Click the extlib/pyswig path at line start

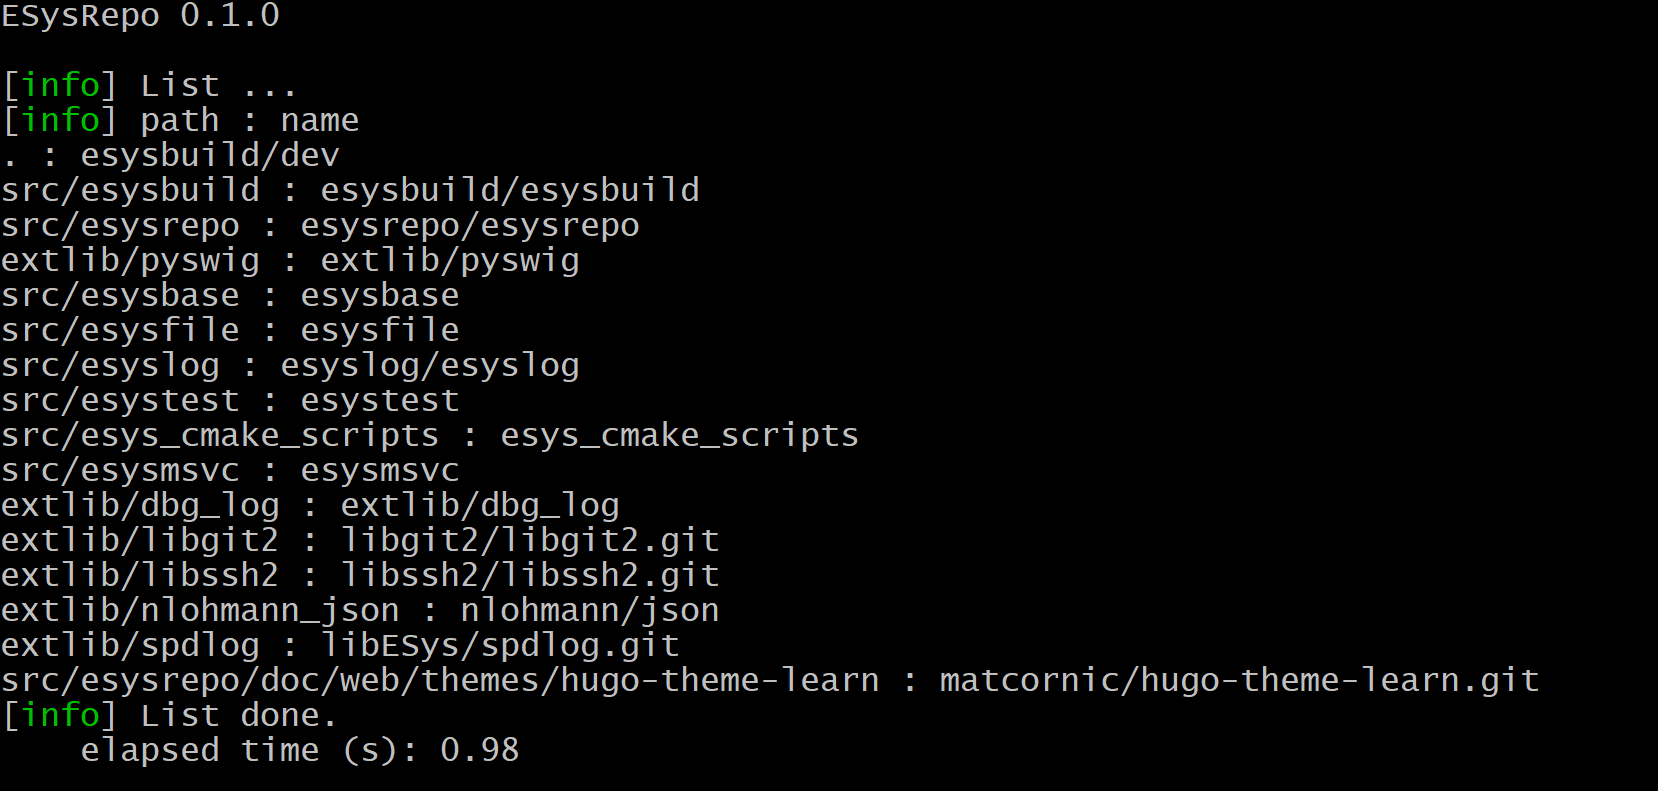130,261
